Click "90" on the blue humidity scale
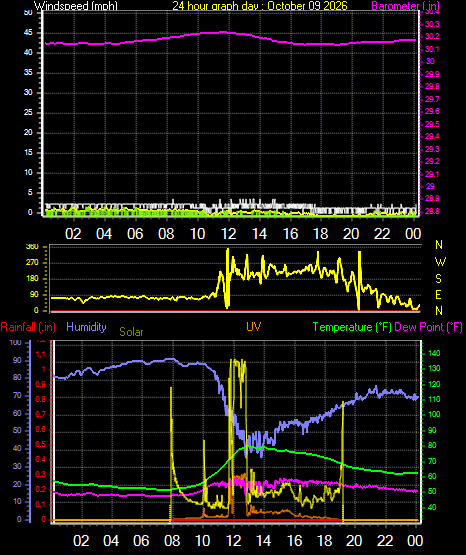The image size is (466, 555). point(17,360)
